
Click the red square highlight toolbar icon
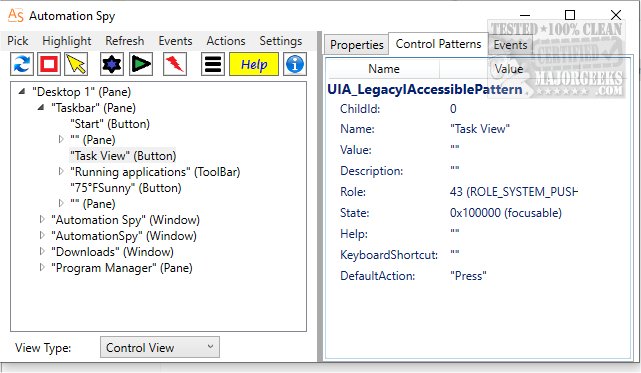[49, 64]
